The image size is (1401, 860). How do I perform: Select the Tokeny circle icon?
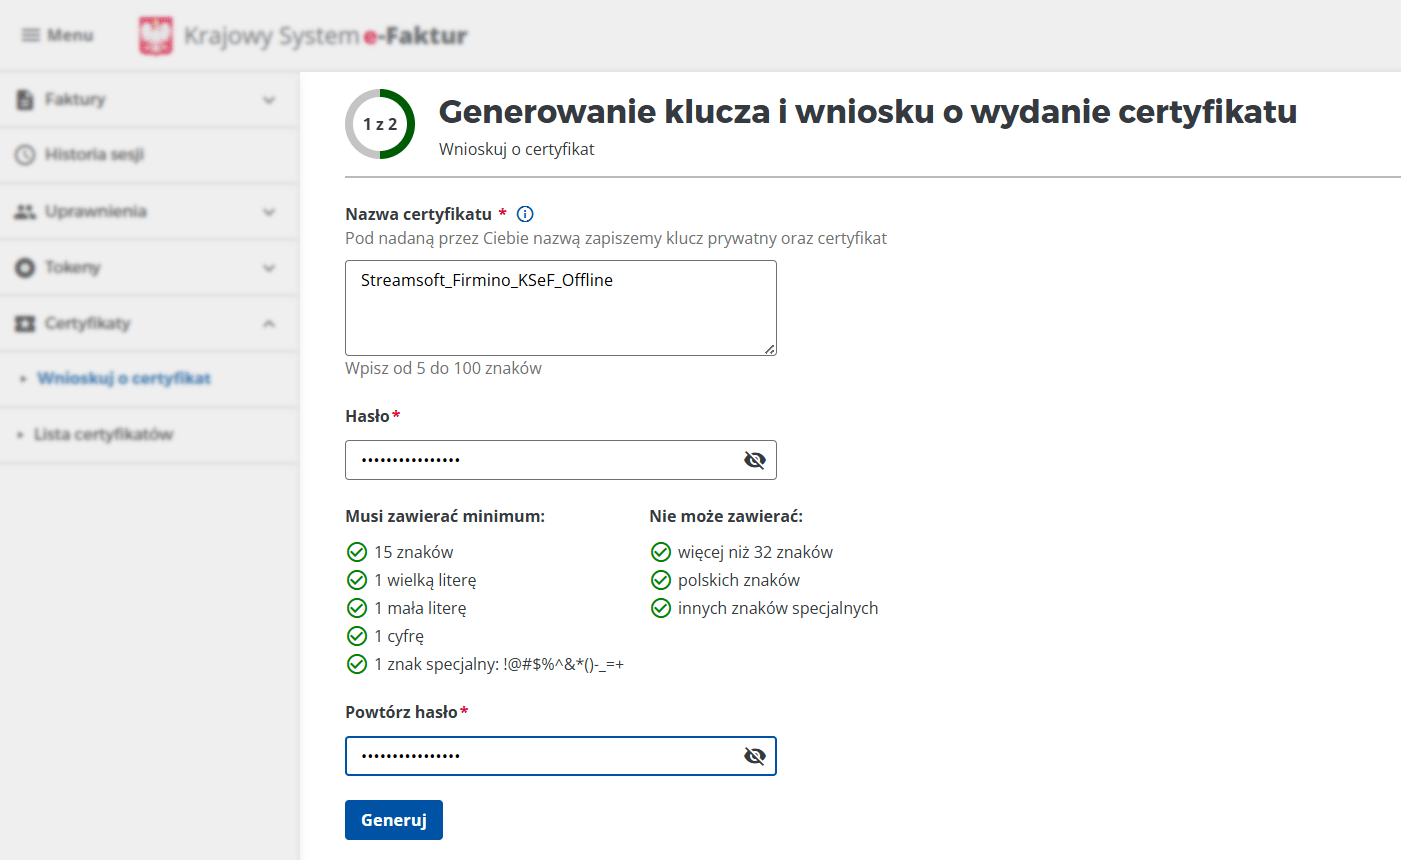23,267
